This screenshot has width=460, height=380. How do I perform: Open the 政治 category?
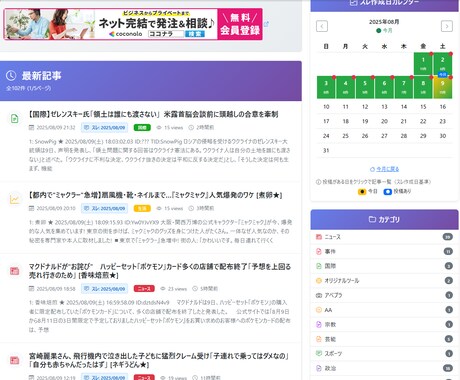click(x=384, y=368)
